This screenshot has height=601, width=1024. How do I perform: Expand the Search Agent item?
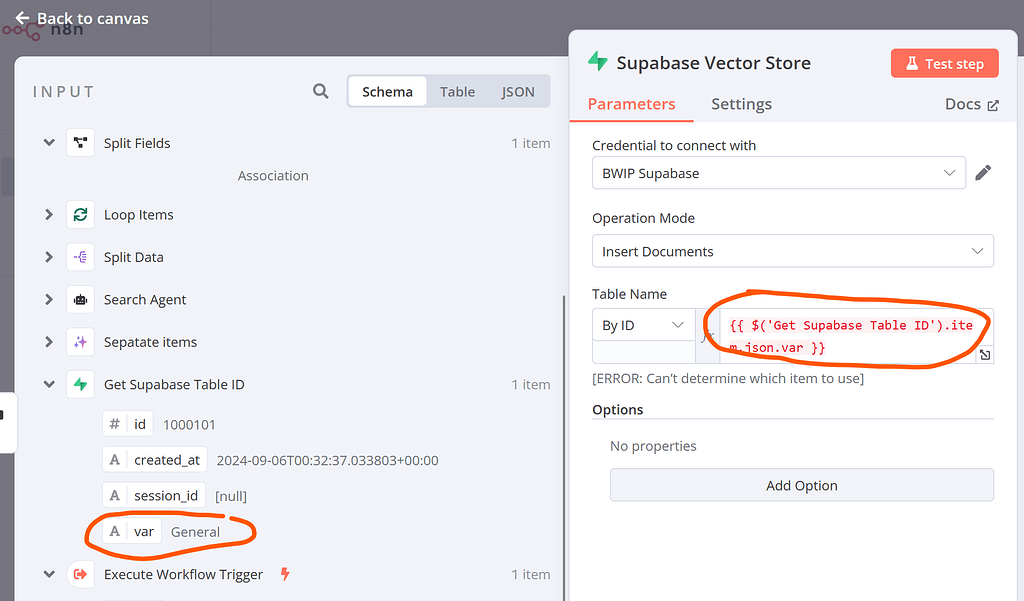pyautogui.click(x=48, y=299)
